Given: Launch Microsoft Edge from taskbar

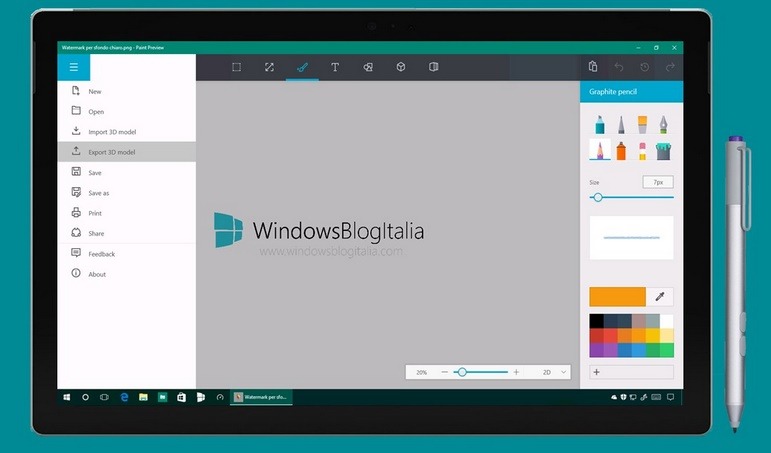Looking at the screenshot, I should (124, 397).
